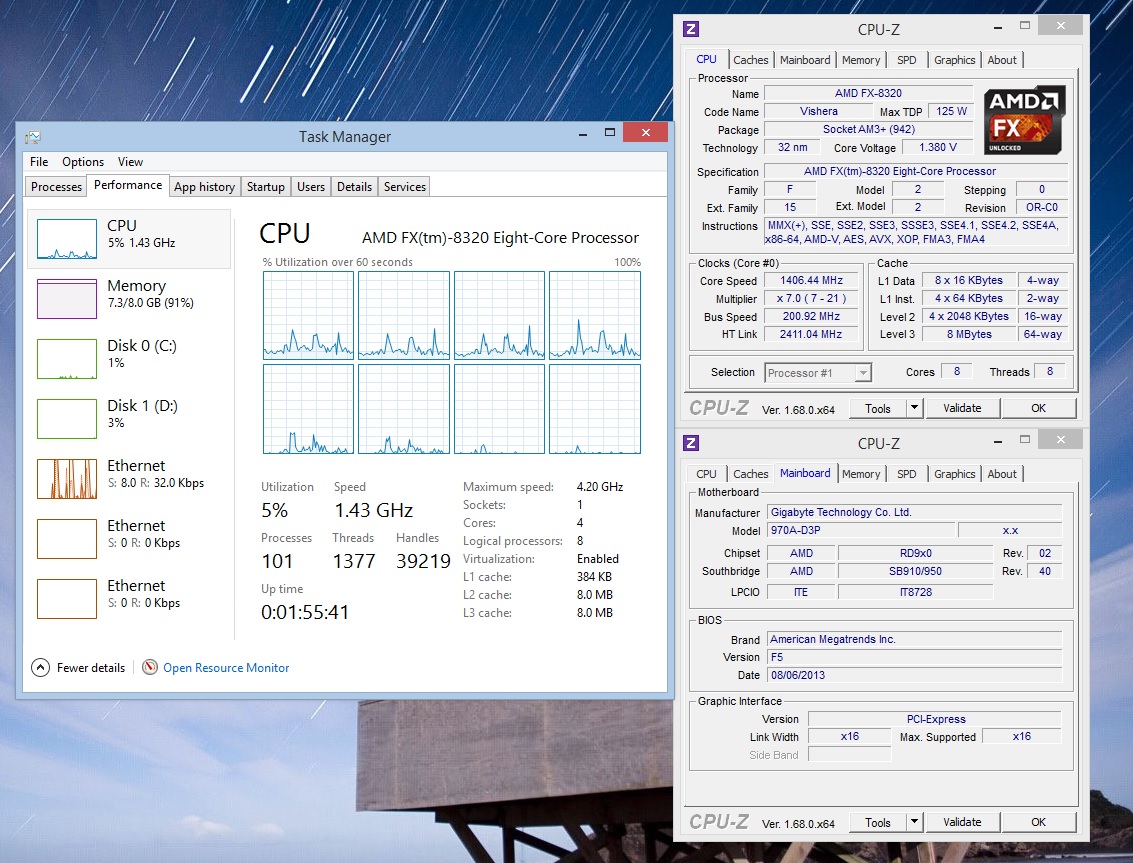Click the upper CPU-Z window Z logo icon
Screen dimensions: 1133x863
[691, 29]
